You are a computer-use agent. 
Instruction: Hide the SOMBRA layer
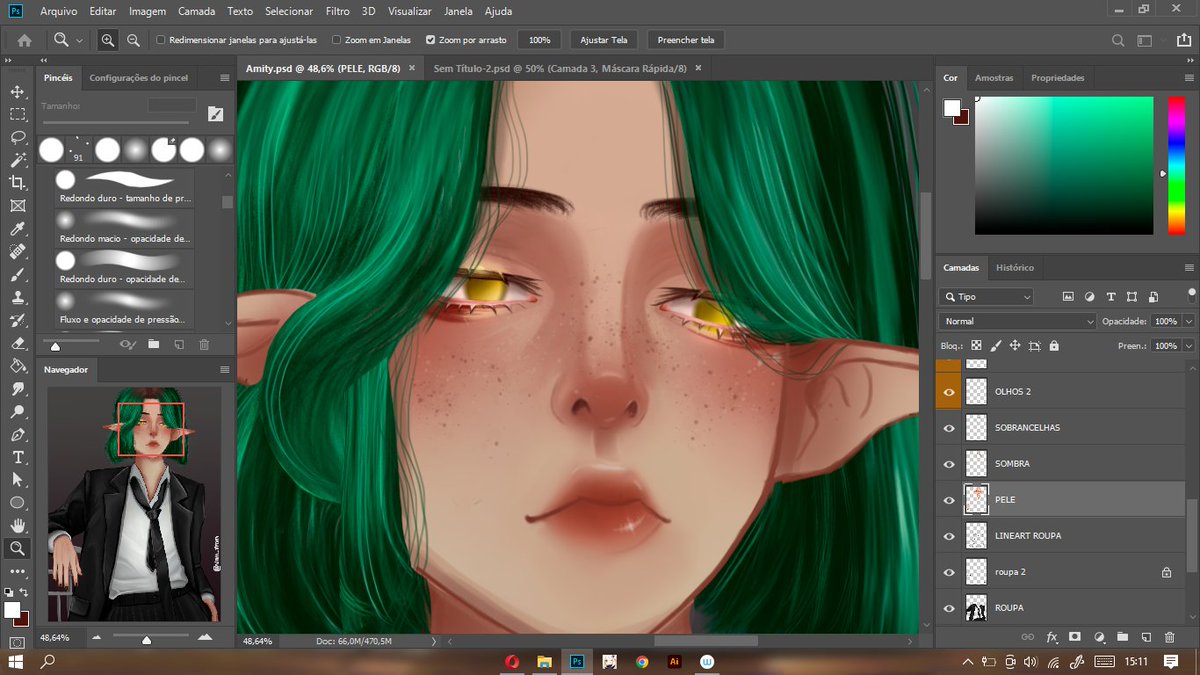click(x=949, y=463)
